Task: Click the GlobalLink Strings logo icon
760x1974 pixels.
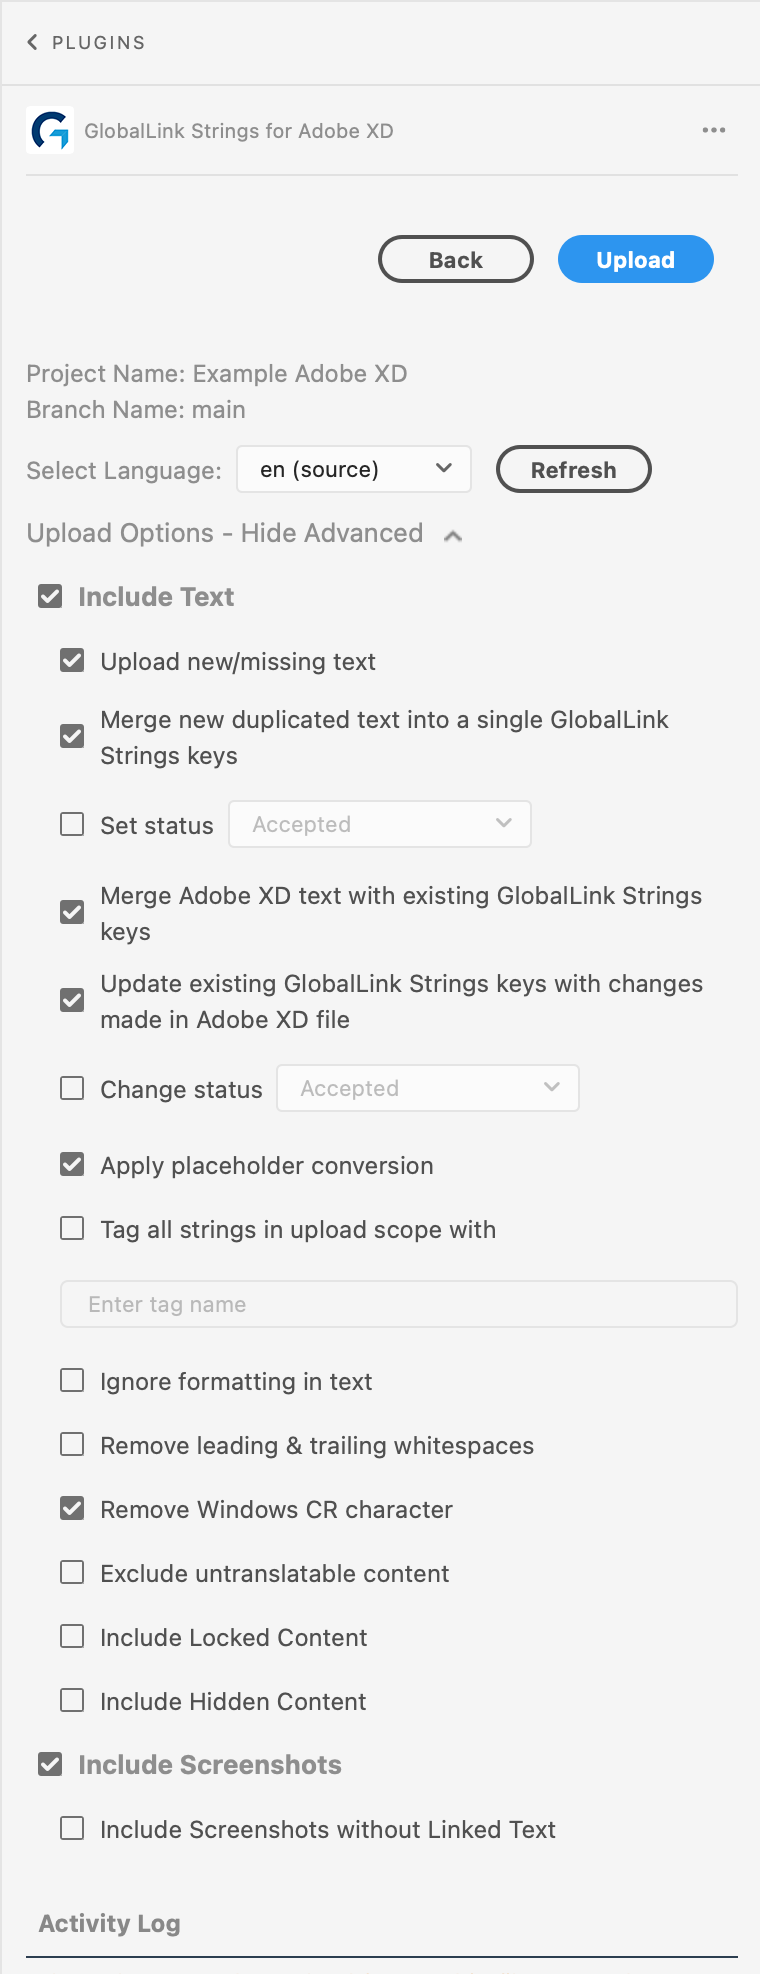Action: coord(50,130)
